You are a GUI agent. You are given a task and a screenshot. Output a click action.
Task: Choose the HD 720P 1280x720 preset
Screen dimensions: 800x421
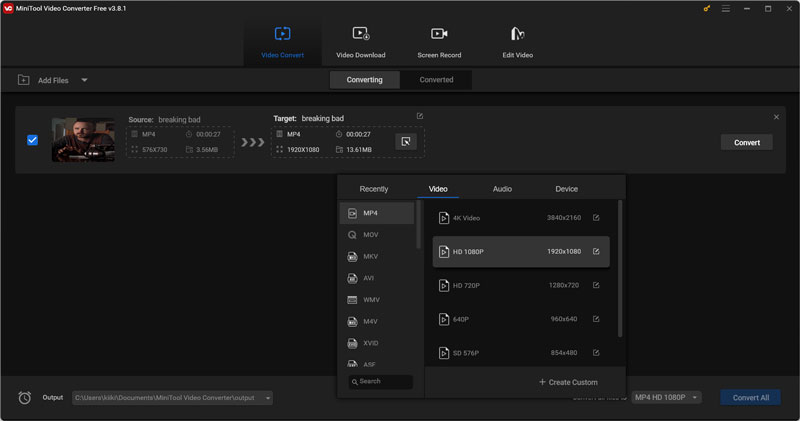click(521, 285)
